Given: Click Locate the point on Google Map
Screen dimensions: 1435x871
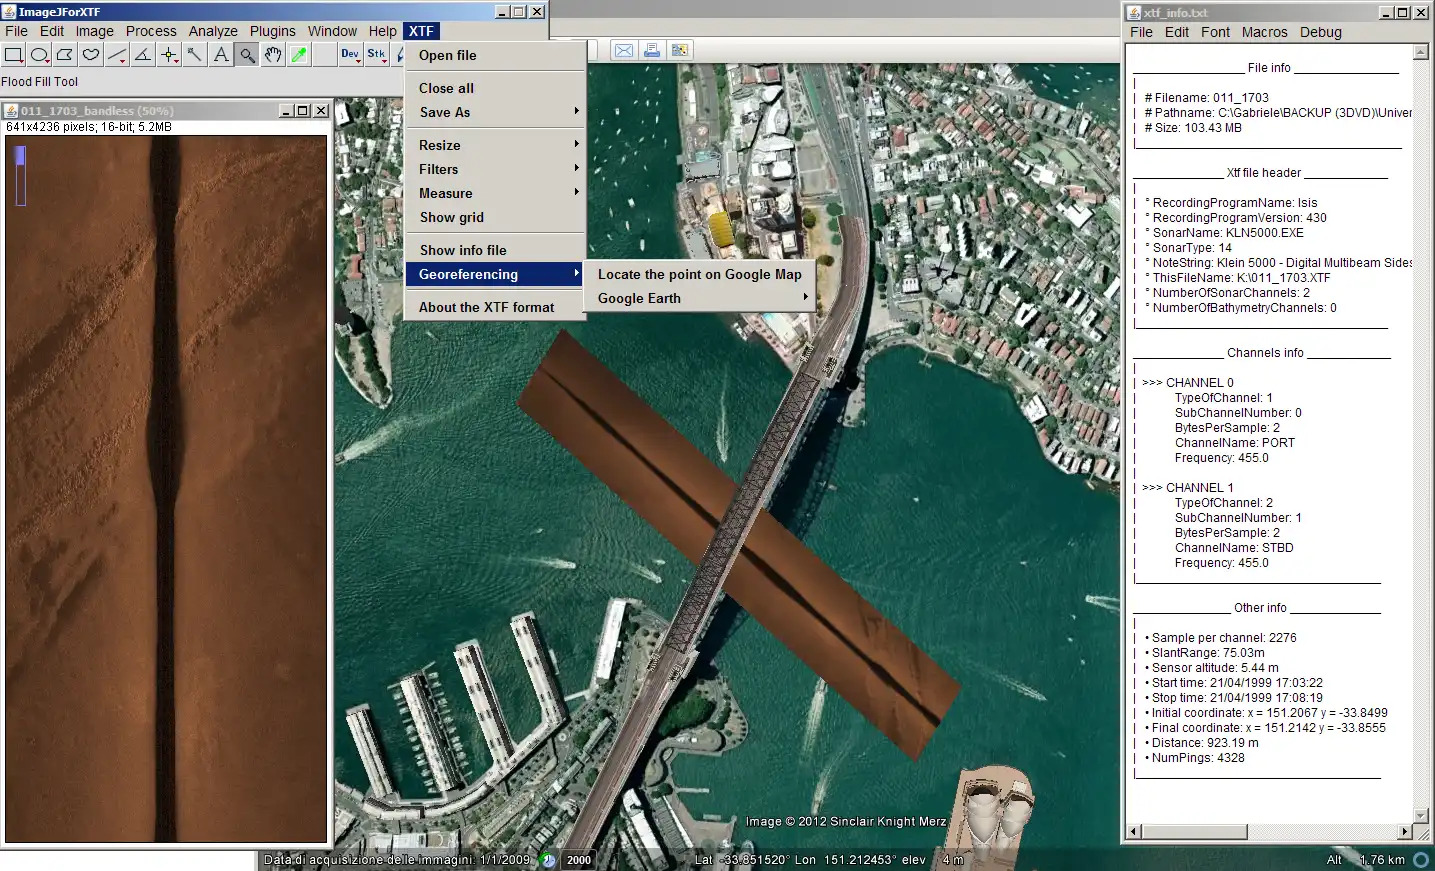Looking at the screenshot, I should pyautogui.click(x=699, y=274).
